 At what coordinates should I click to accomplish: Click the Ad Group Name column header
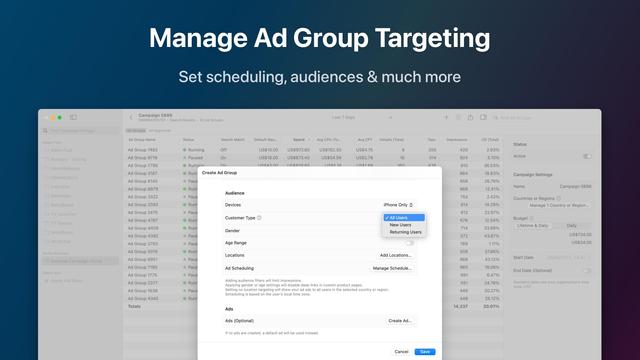click(x=142, y=140)
